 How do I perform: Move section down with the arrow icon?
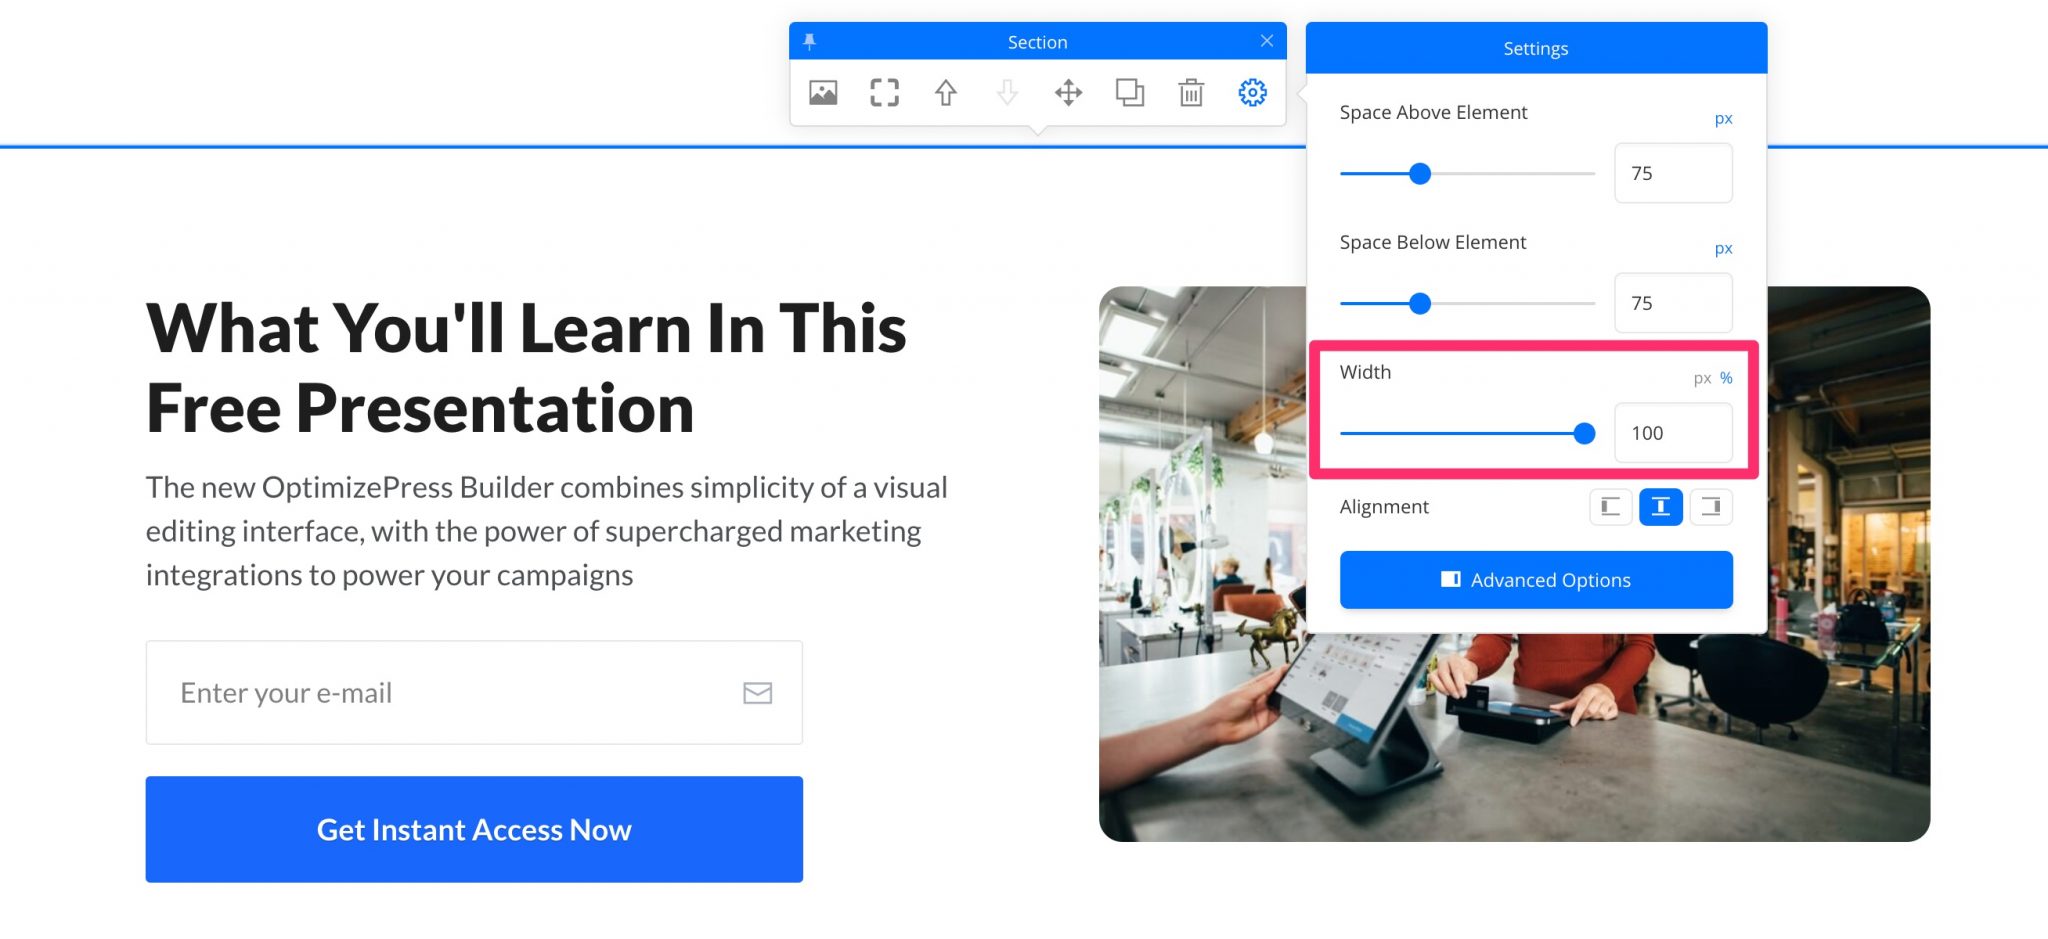pos(1007,93)
